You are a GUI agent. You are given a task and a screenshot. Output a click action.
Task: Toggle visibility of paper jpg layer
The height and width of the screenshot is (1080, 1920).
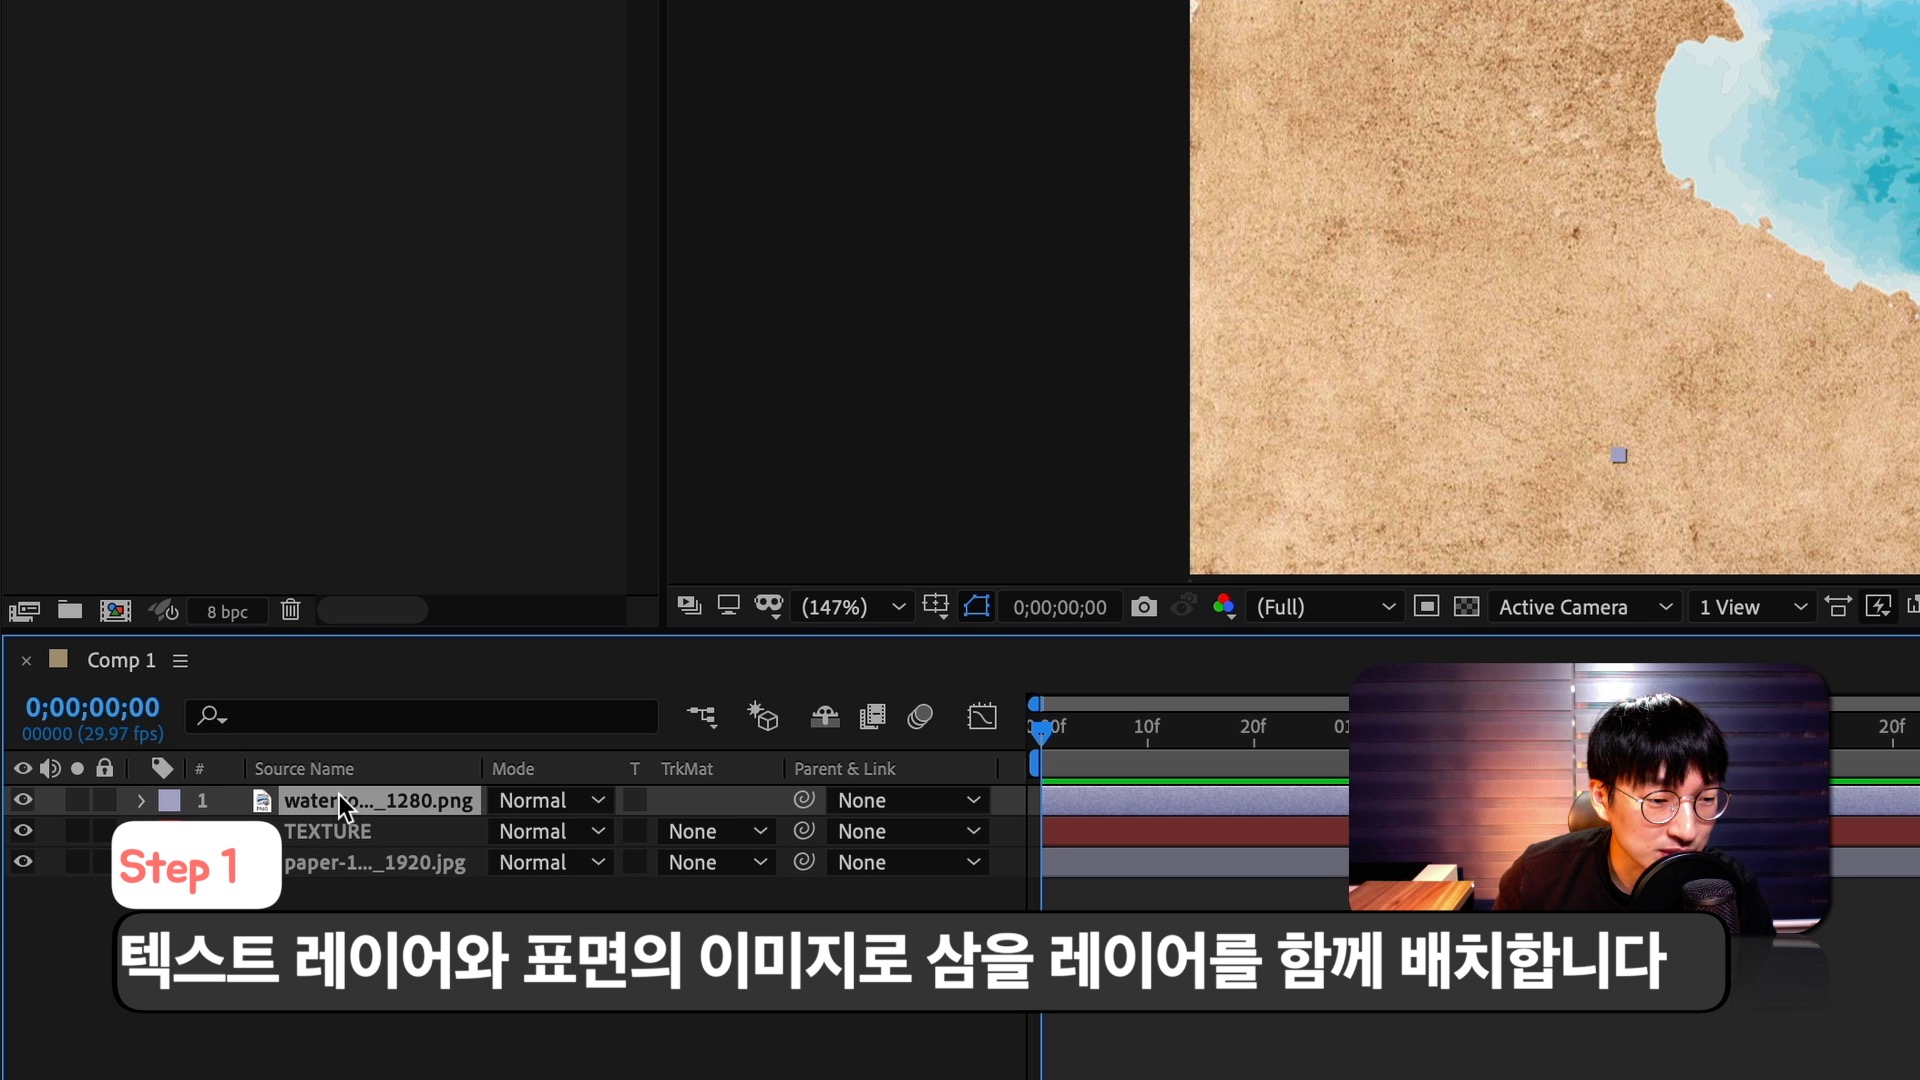tap(23, 862)
